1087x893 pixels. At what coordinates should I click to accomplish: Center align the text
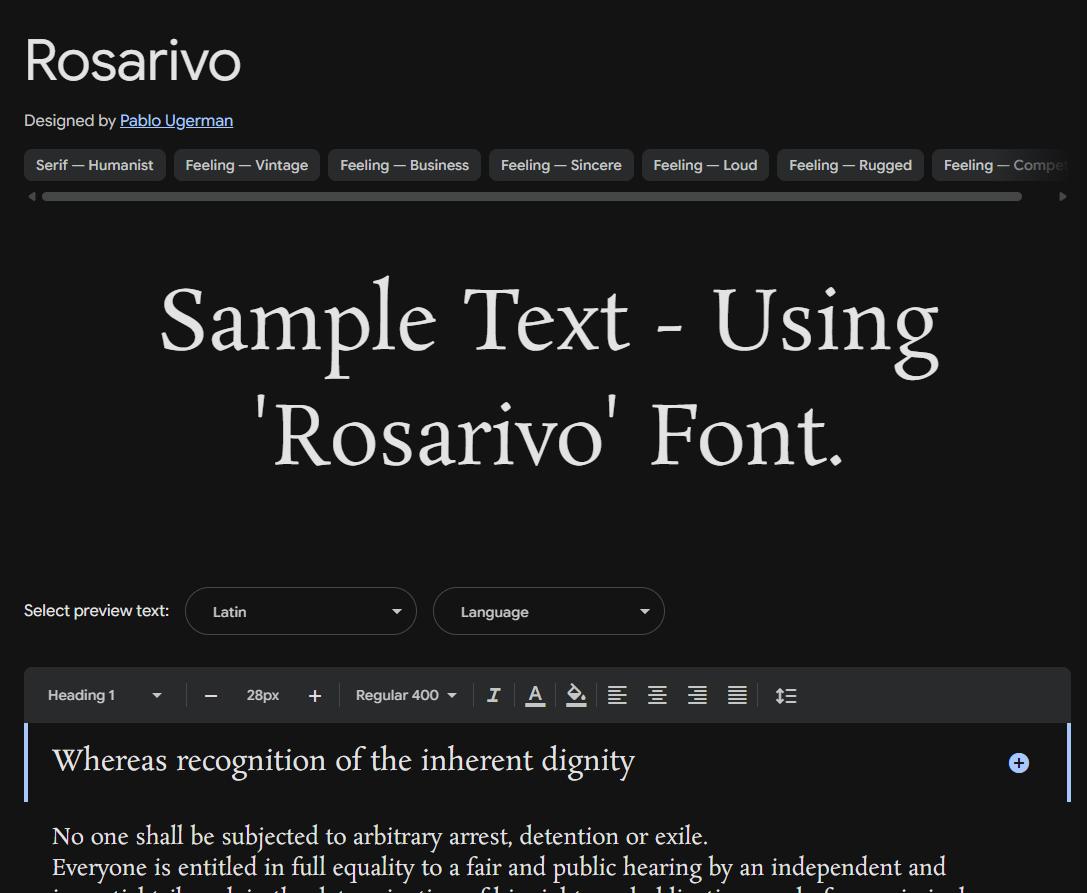point(657,695)
